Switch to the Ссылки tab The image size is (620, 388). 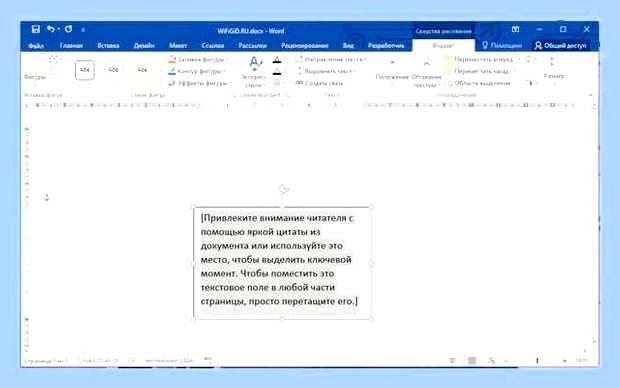pyautogui.click(x=213, y=46)
